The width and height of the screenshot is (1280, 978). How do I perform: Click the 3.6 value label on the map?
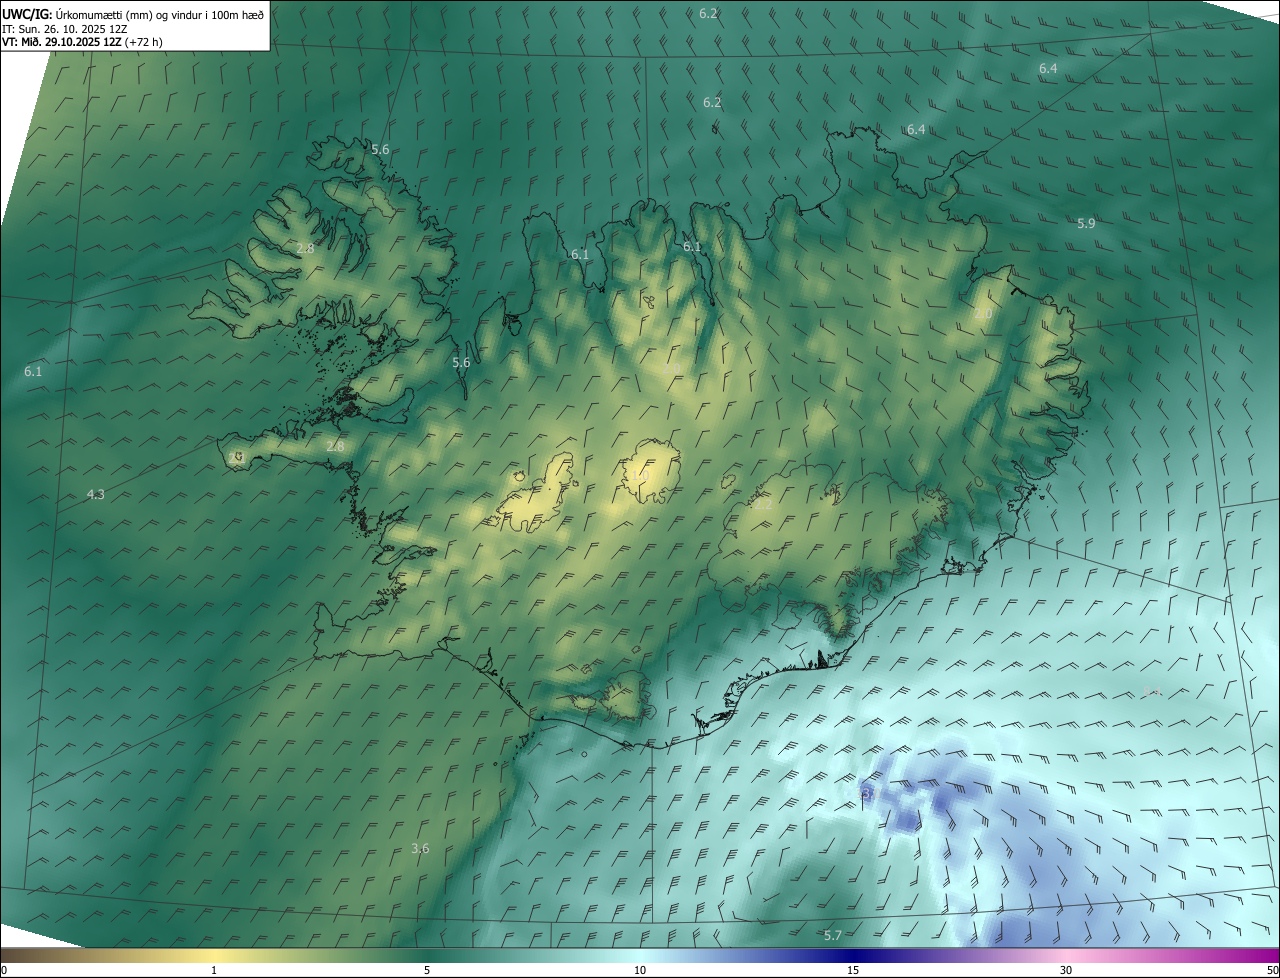[420, 849]
